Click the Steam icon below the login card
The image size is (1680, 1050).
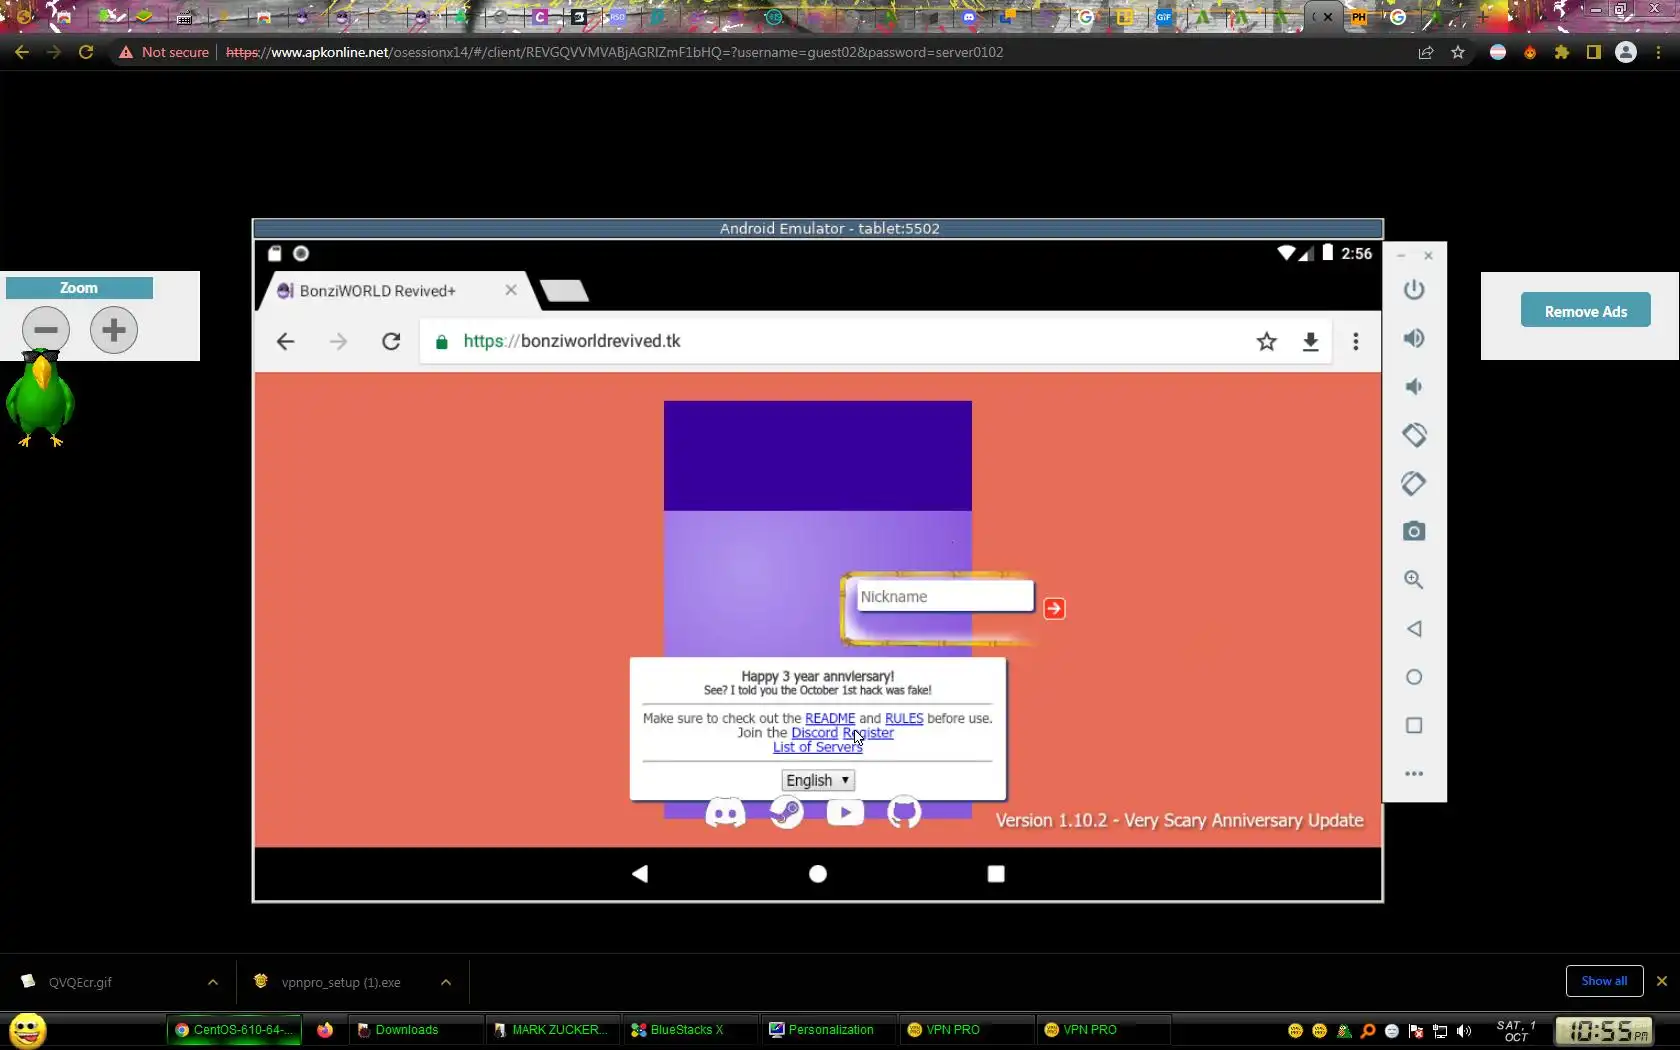click(x=786, y=813)
